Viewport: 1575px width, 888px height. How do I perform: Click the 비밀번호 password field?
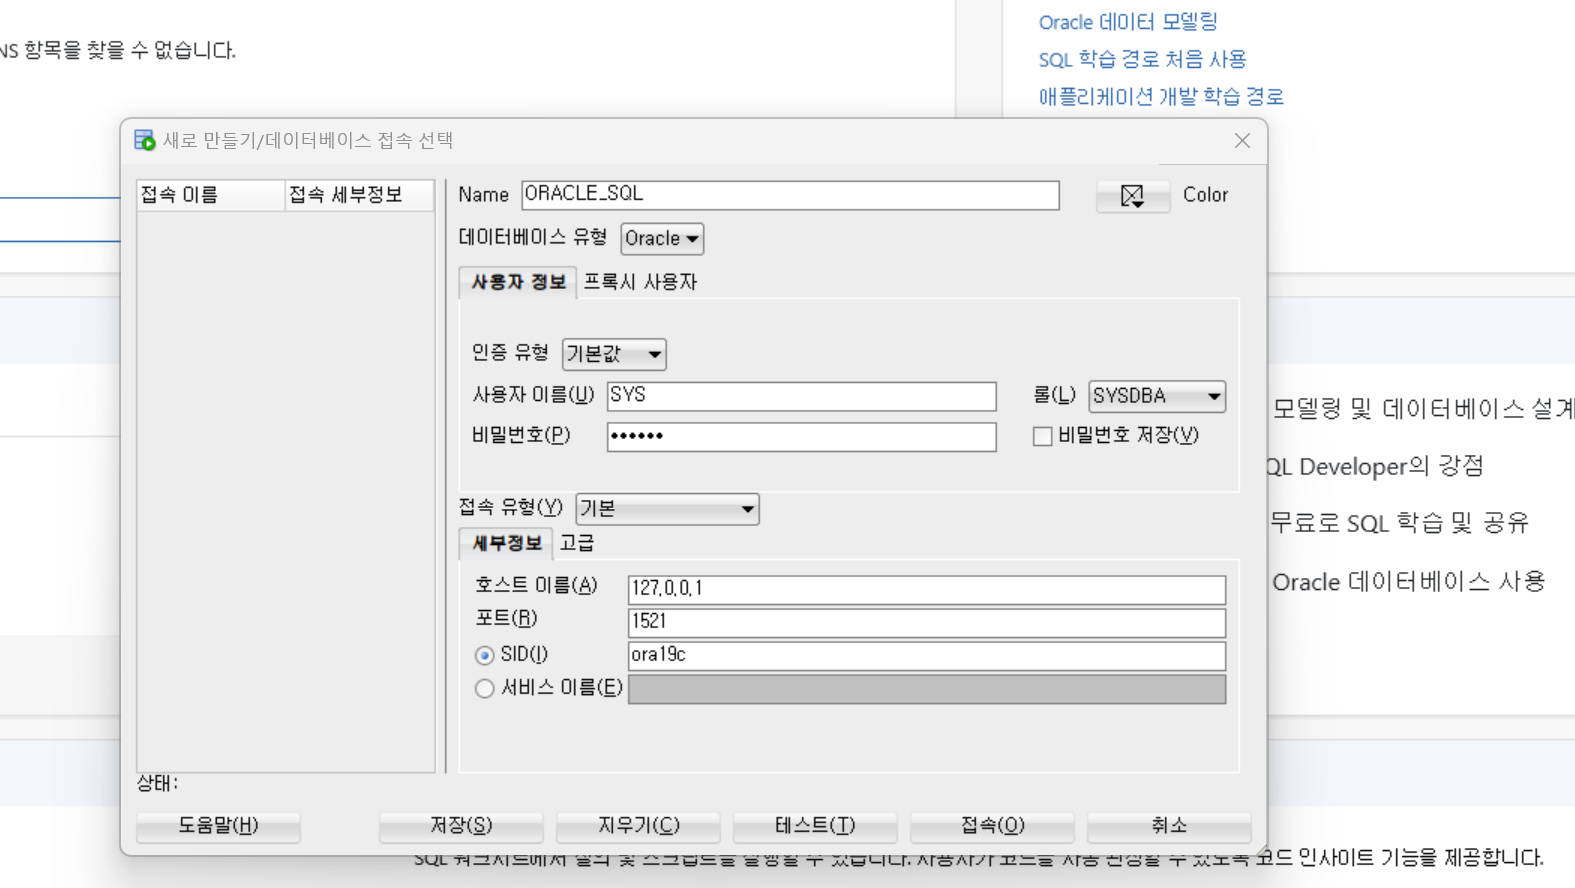[801, 437]
